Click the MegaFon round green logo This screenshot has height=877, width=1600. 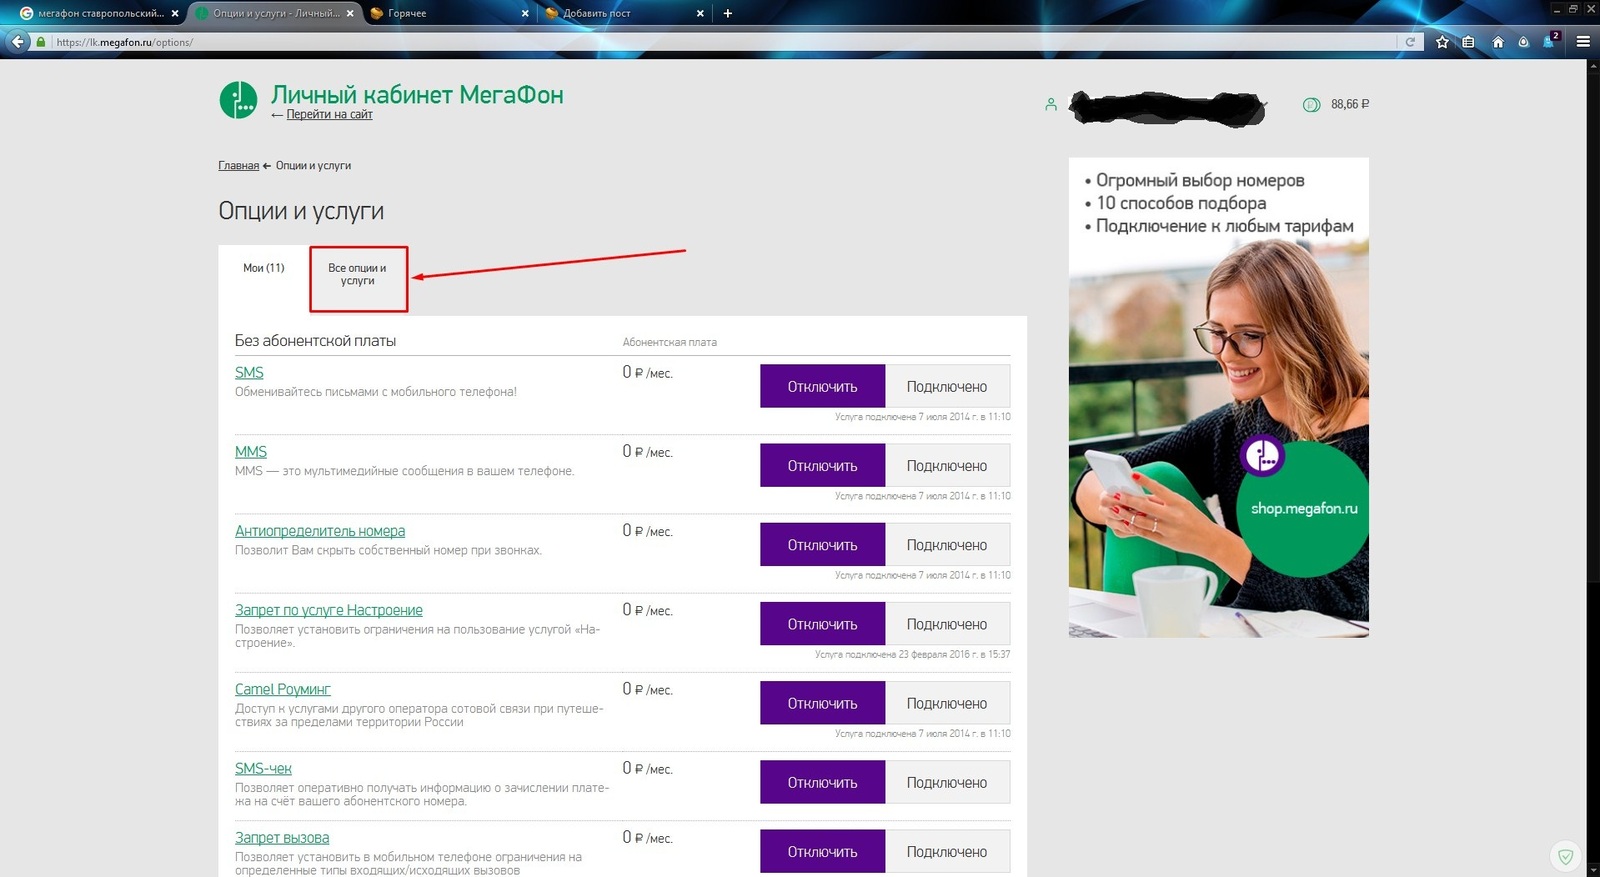click(x=238, y=100)
